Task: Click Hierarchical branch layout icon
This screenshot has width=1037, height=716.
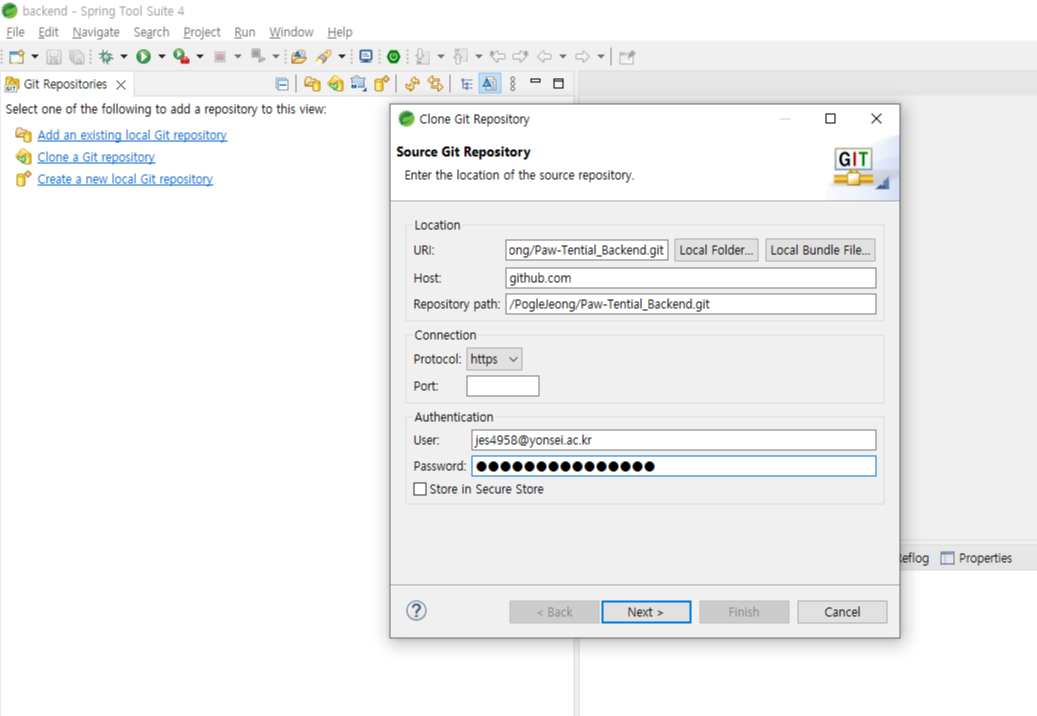Action: [467, 84]
